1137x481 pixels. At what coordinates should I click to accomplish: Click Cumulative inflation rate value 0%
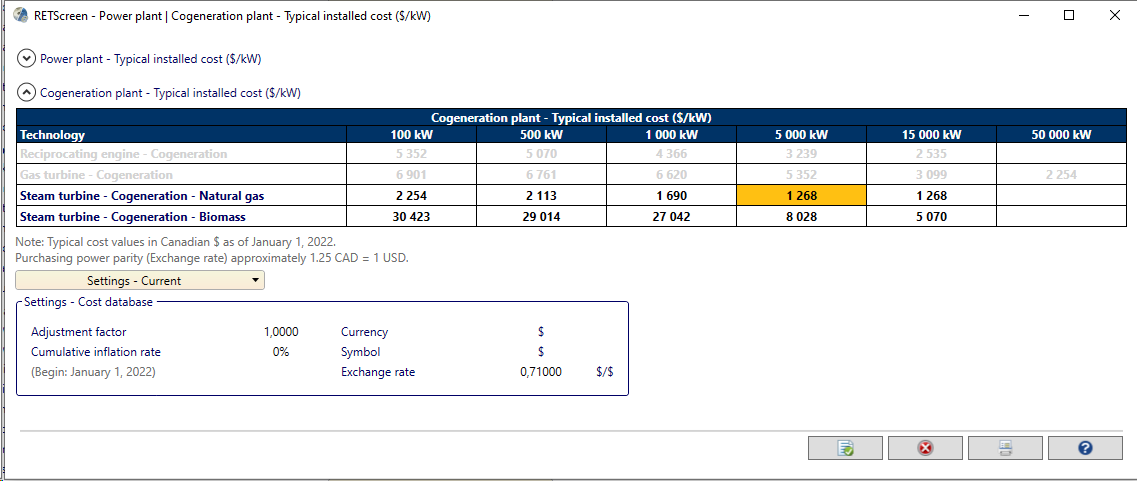click(x=281, y=352)
